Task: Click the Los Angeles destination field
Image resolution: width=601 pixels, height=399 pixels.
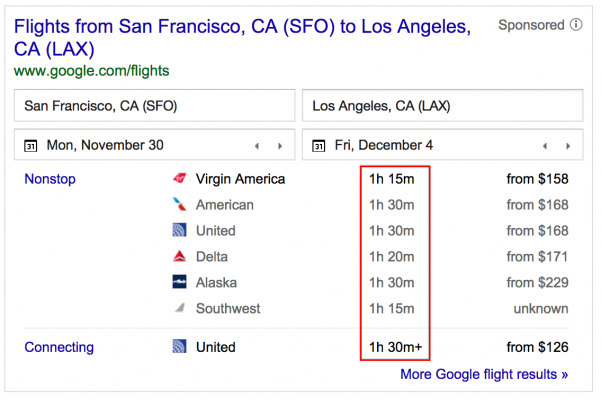Action: pyautogui.click(x=443, y=105)
